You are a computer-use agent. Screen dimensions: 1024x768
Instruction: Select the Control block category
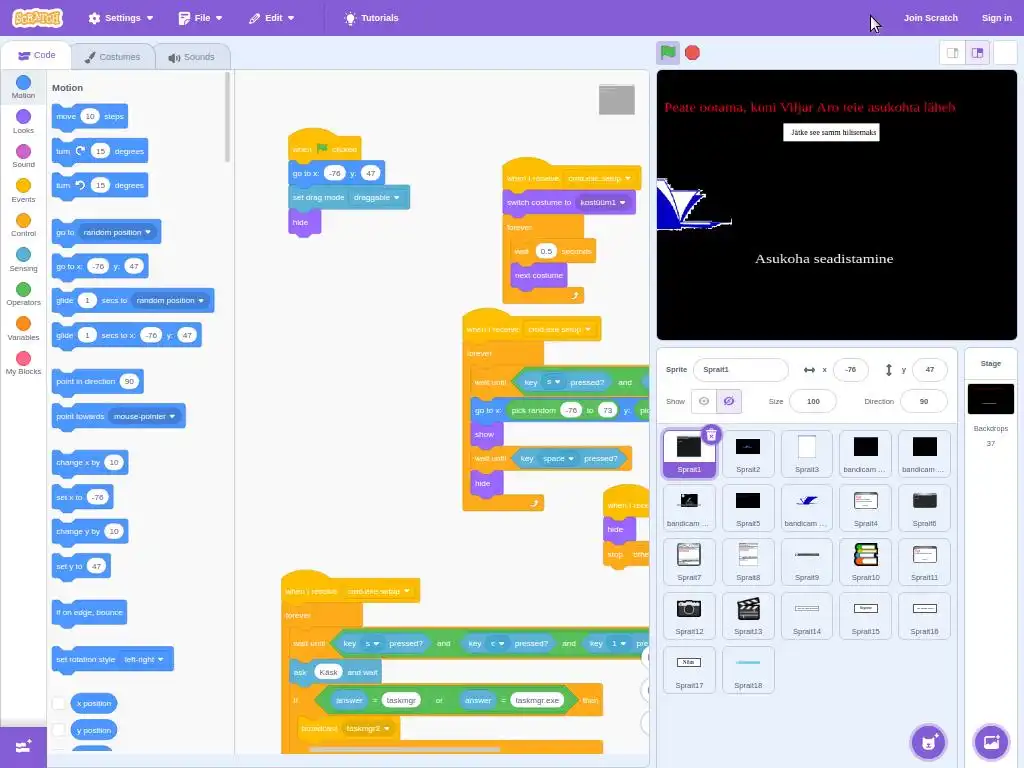click(x=23, y=225)
